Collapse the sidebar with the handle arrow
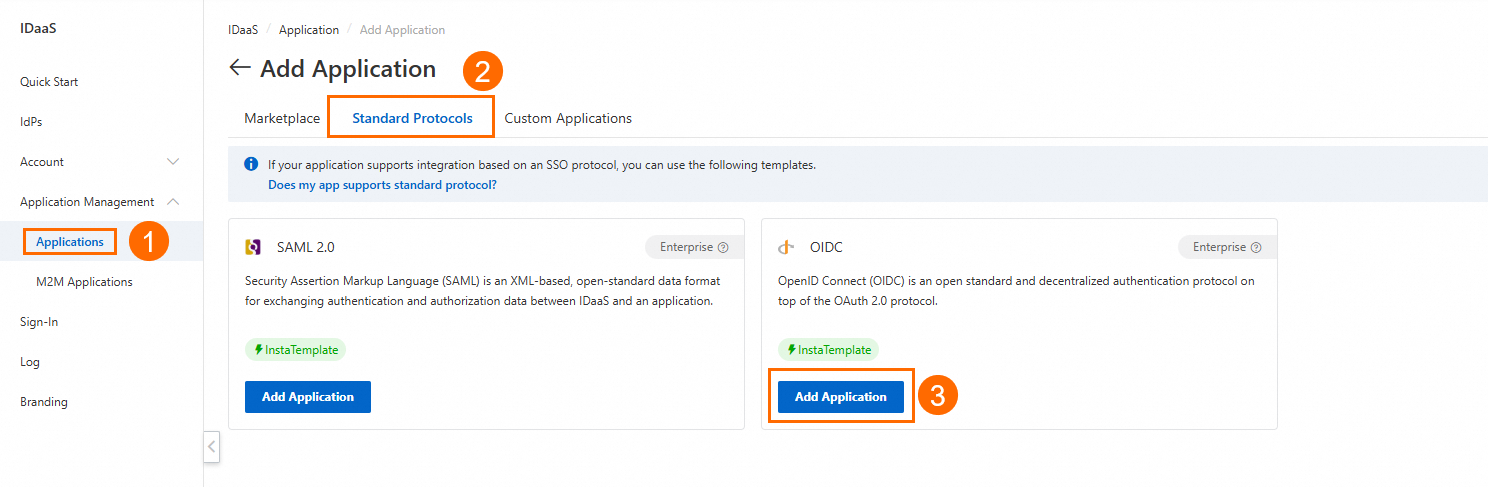The width and height of the screenshot is (1488, 487). tap(211, 446)
